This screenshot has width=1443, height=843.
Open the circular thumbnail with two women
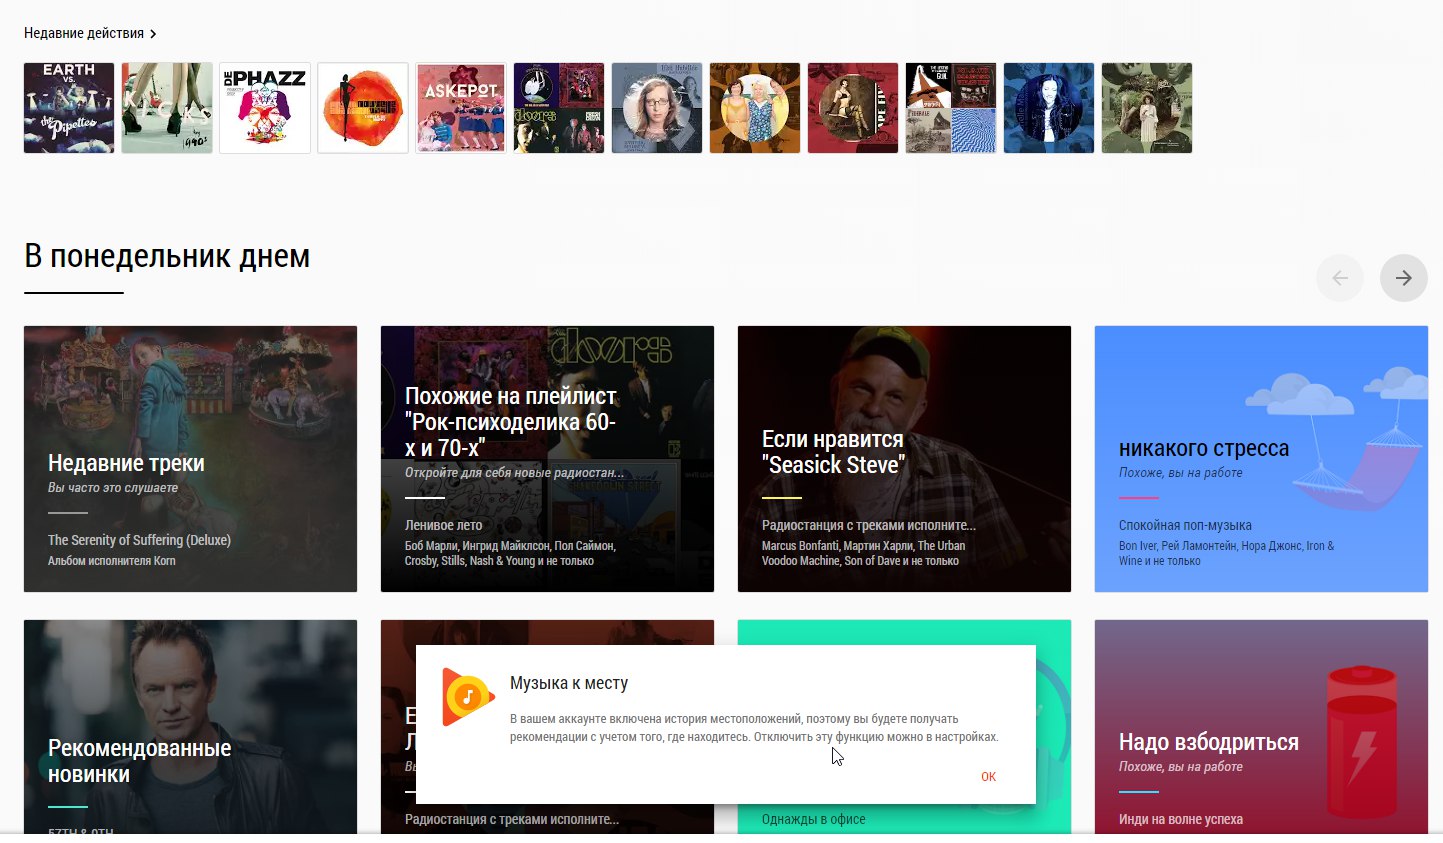(x=755, y=108)
